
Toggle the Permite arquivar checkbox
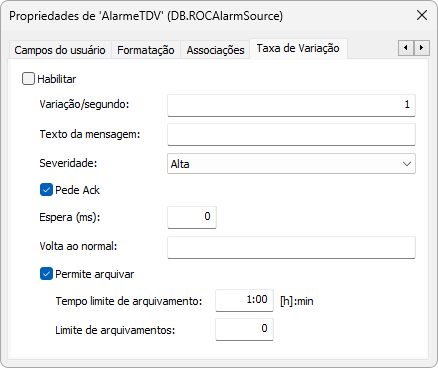pyautogui.click(x=46, y=274)
